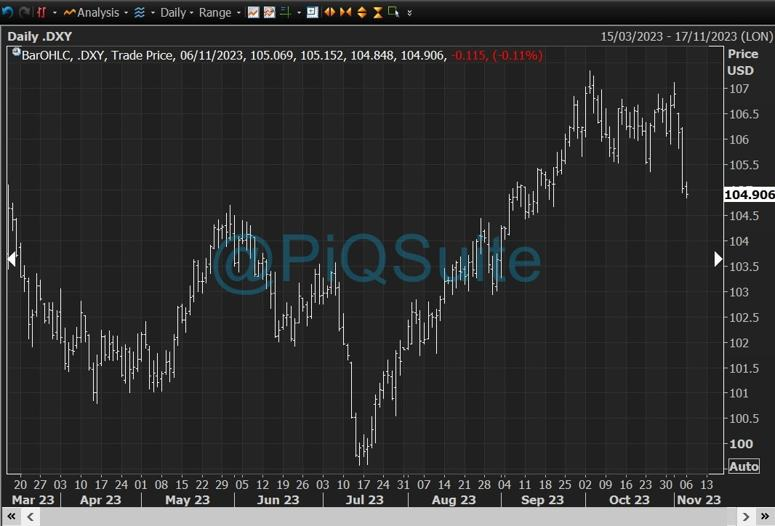This screenshot has height=526, width=775.
Task: Select the red bar chart-type icon
Action: pyautogui.click(x=42, y=12)
